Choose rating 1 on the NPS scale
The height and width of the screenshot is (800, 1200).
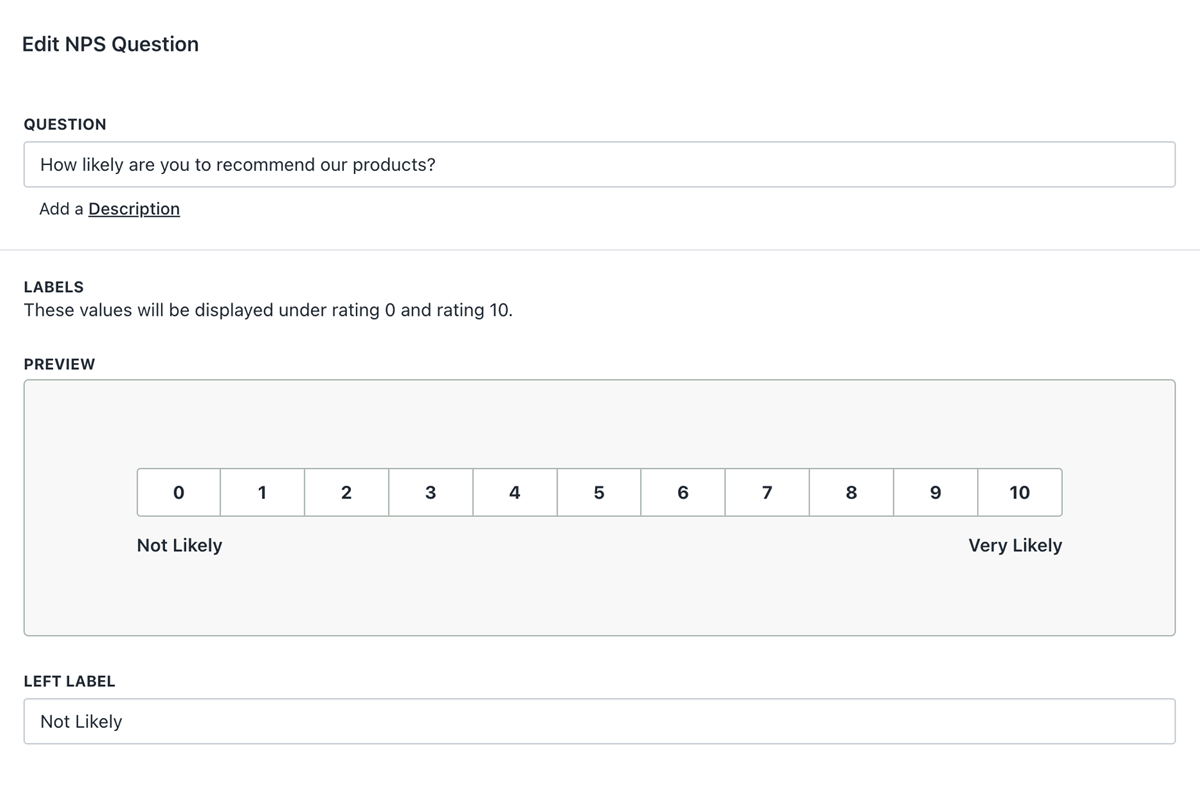(x=262, y=492)
